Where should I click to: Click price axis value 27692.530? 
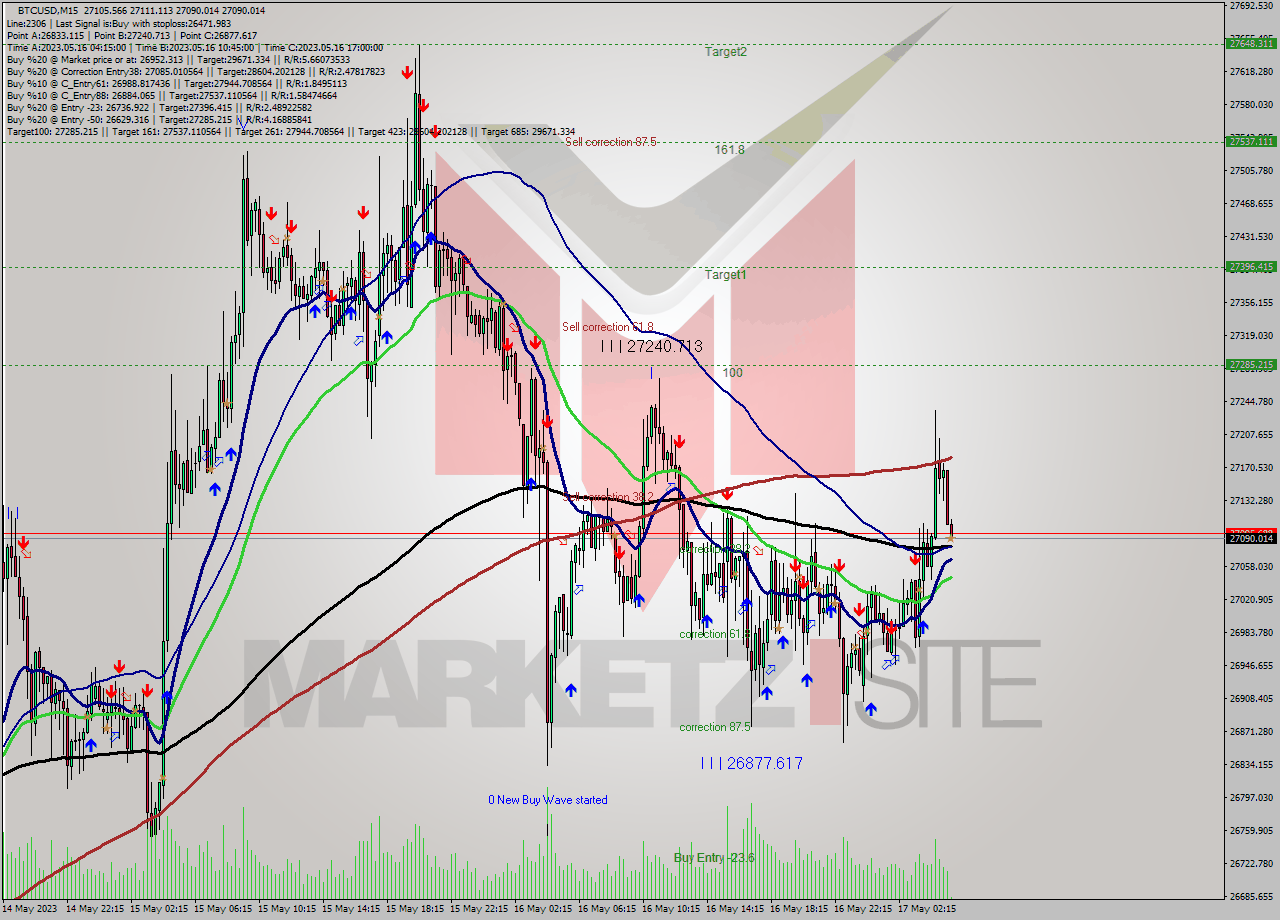point(1252,5)
